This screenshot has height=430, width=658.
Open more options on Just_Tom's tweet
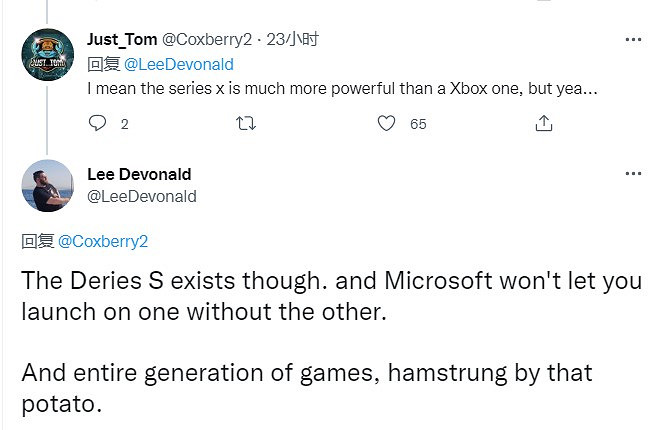pyautogui.click(x=632, y=40)
